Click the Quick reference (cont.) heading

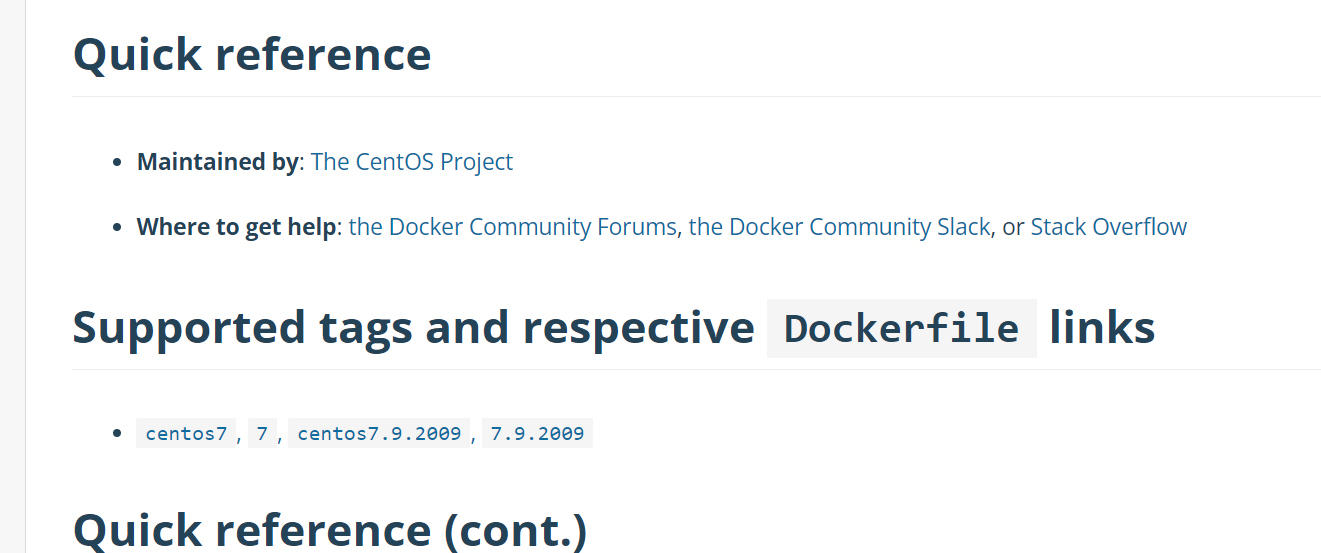point(330,530)
